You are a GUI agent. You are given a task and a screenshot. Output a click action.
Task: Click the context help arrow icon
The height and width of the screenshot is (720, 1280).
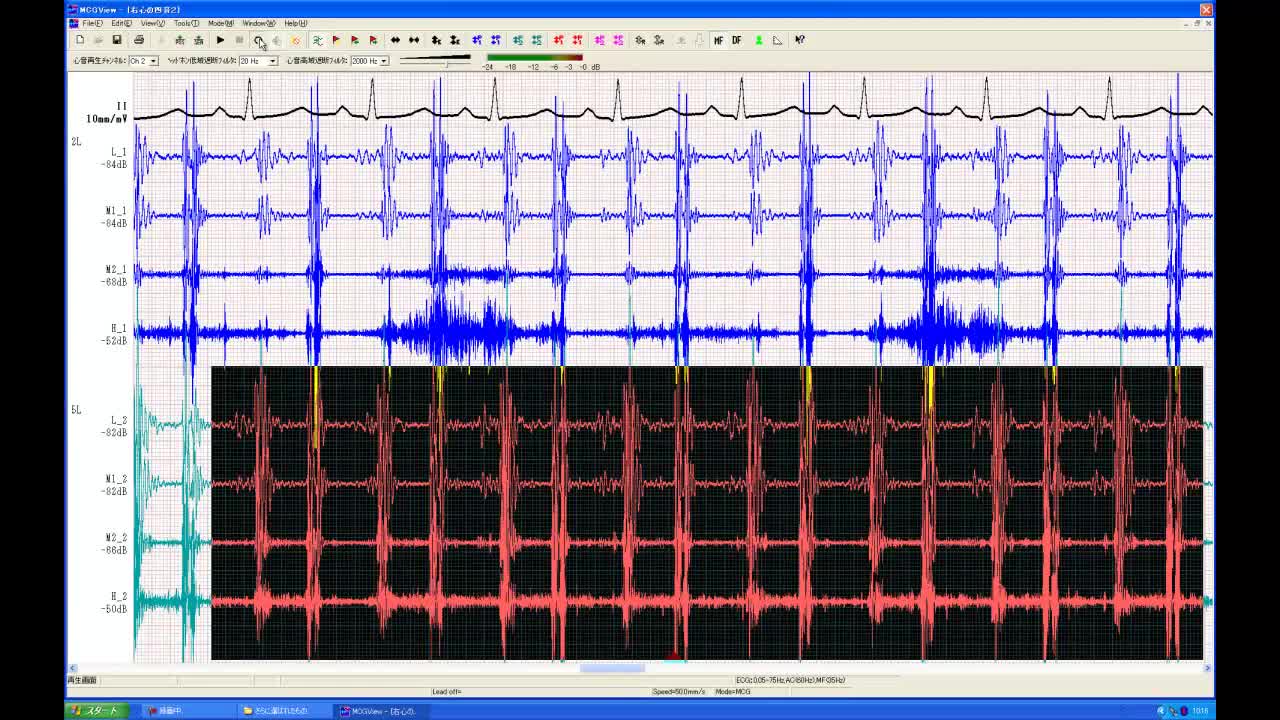click(799, 40)
